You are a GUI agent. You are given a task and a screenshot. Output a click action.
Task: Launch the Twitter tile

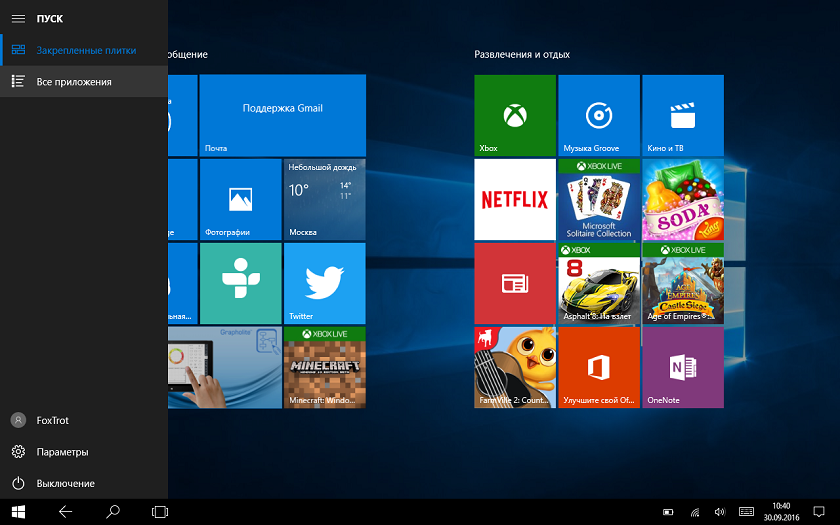(324, 283)
